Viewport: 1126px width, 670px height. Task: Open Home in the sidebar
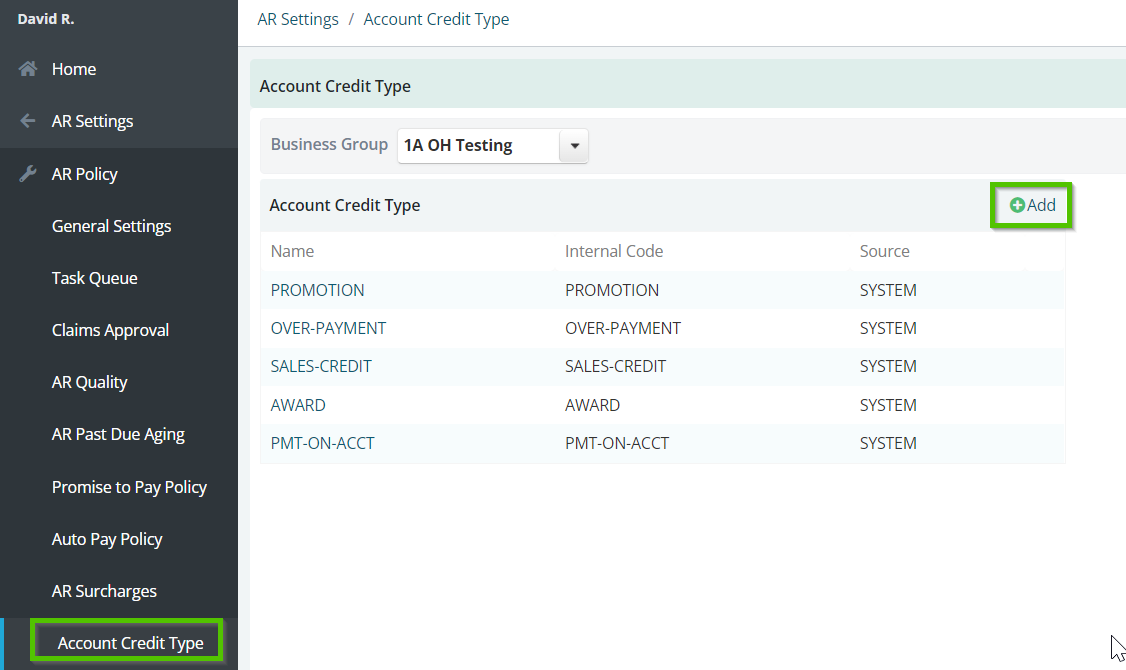[74, 69]
